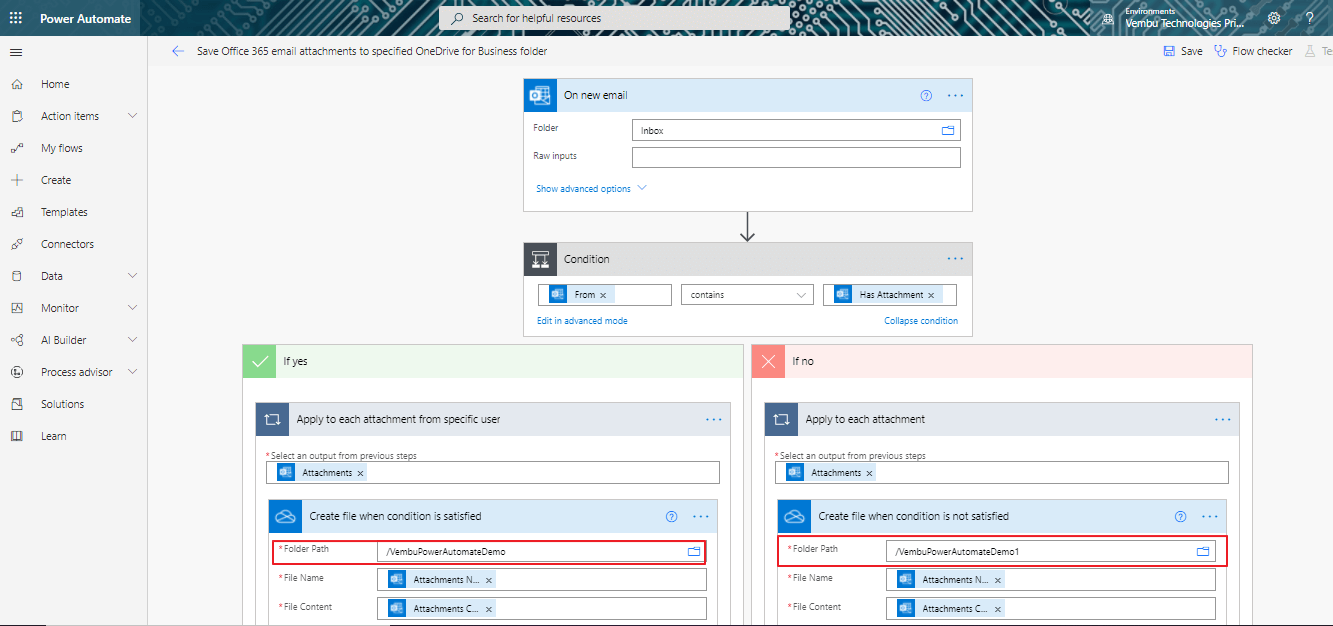
Task: Click the File Name field in If yes
Action: point(542,579)
